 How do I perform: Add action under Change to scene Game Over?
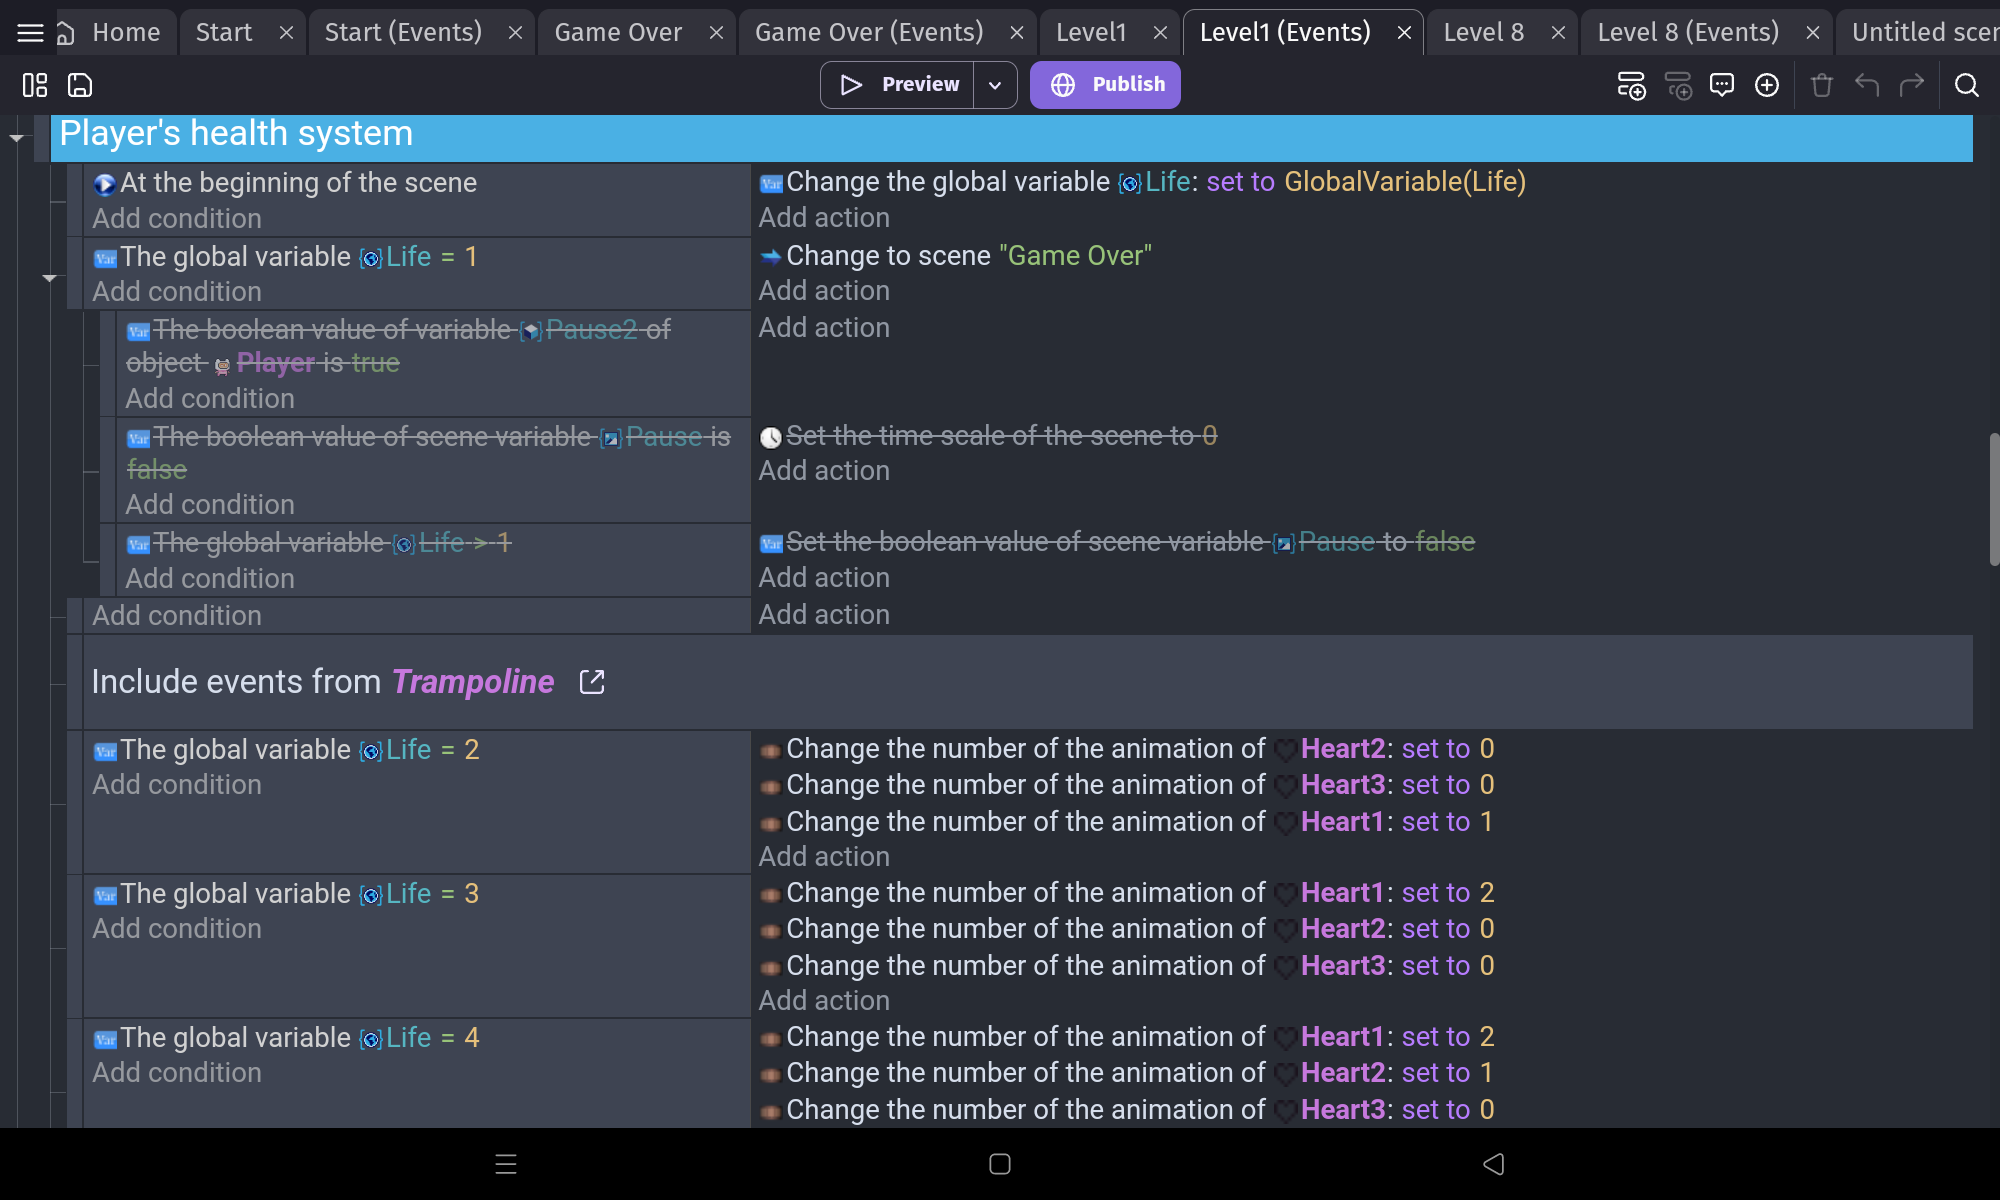(x=824, y=291)
